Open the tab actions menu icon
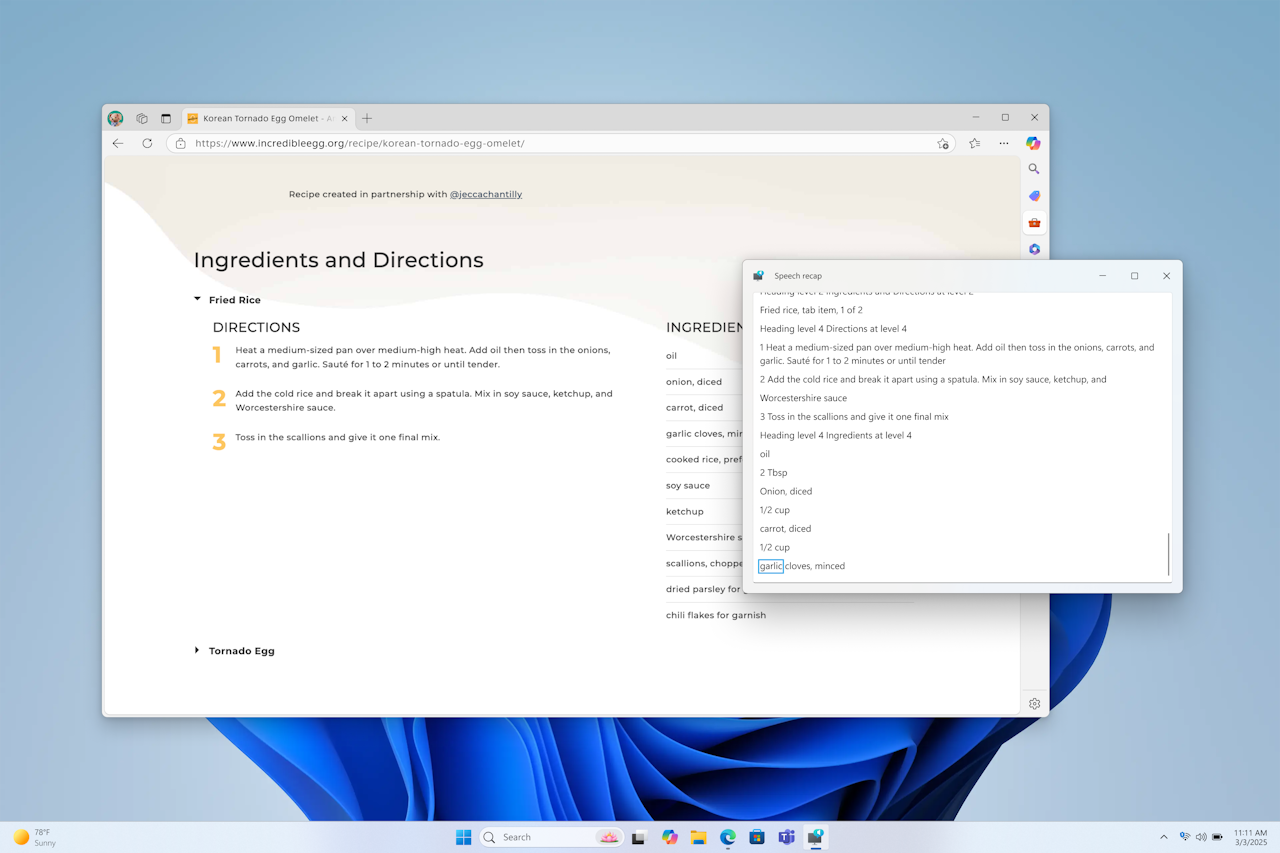 point(166,118)
